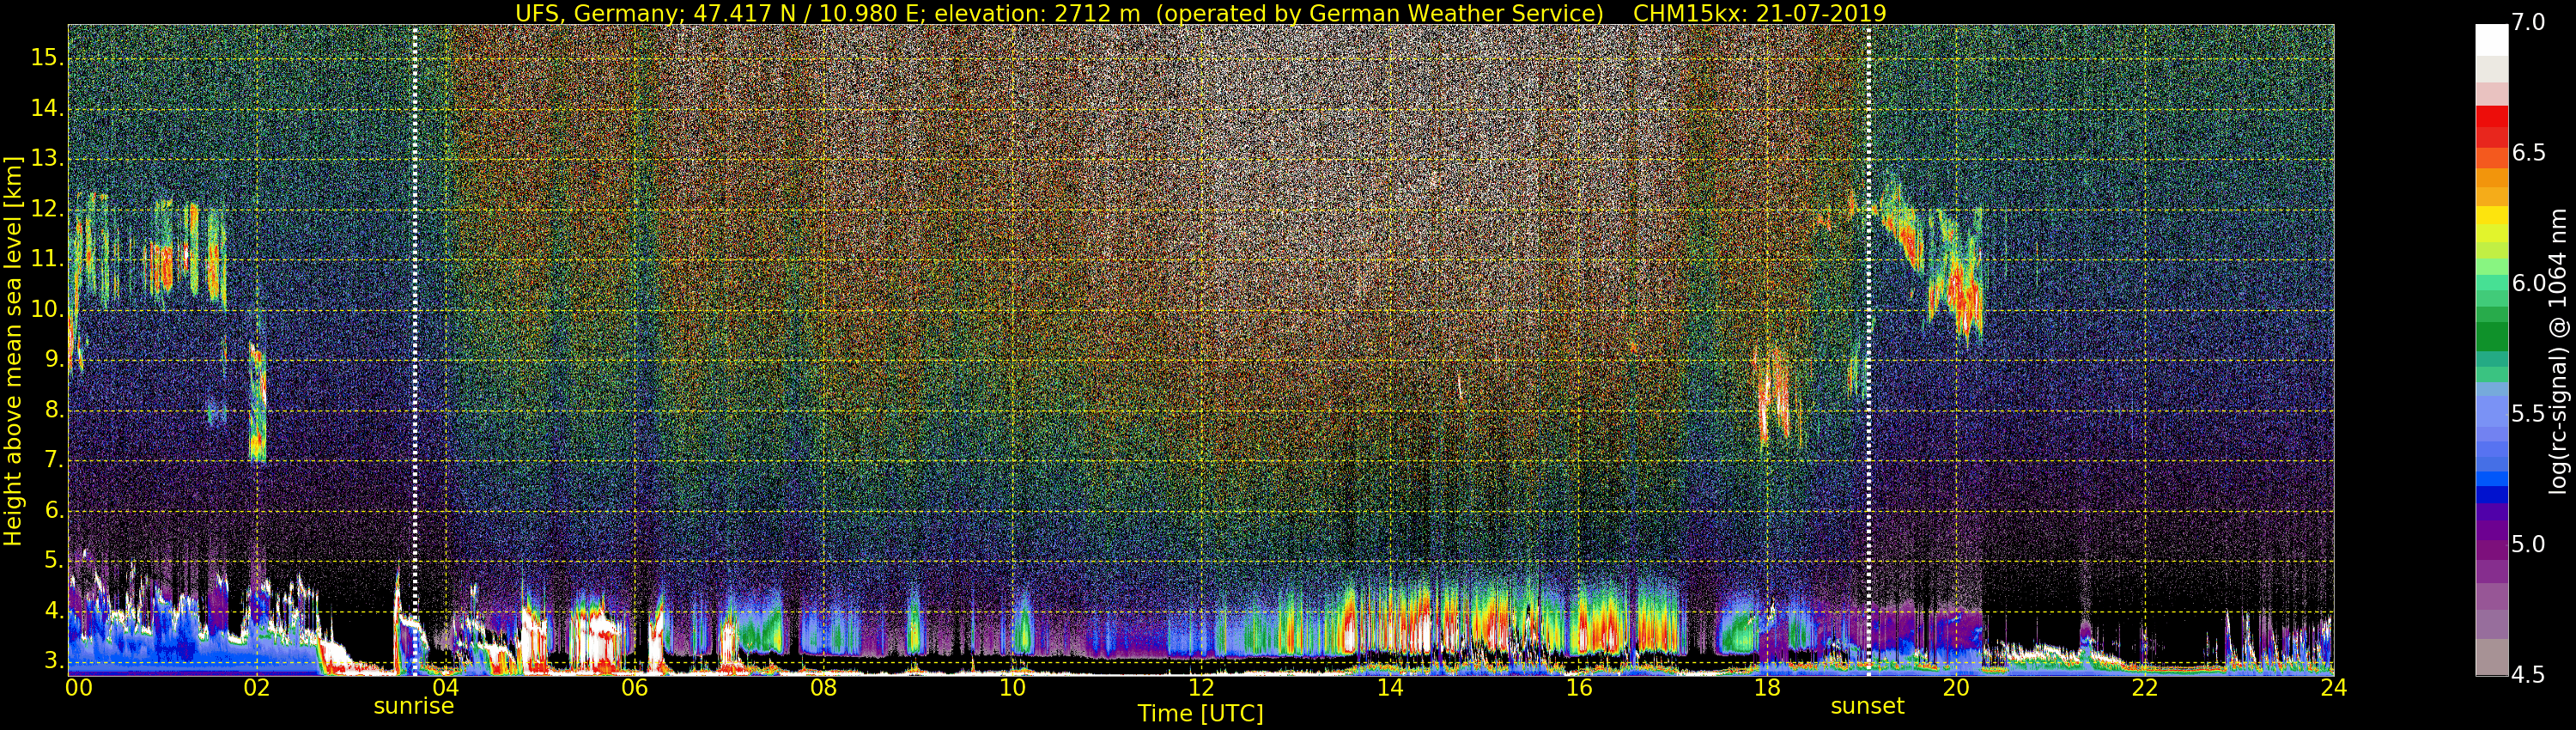Click the 00 hour tick at axis start
Image resolution: width=2576 pixels, height=730 pixels.
78,688
